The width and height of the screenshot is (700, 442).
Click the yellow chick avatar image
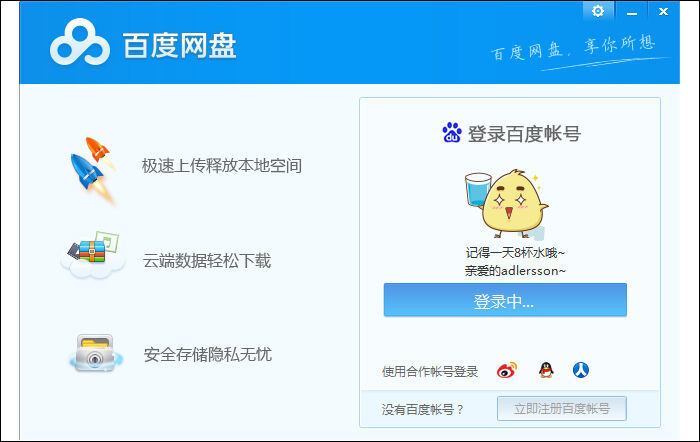[506, 204]
